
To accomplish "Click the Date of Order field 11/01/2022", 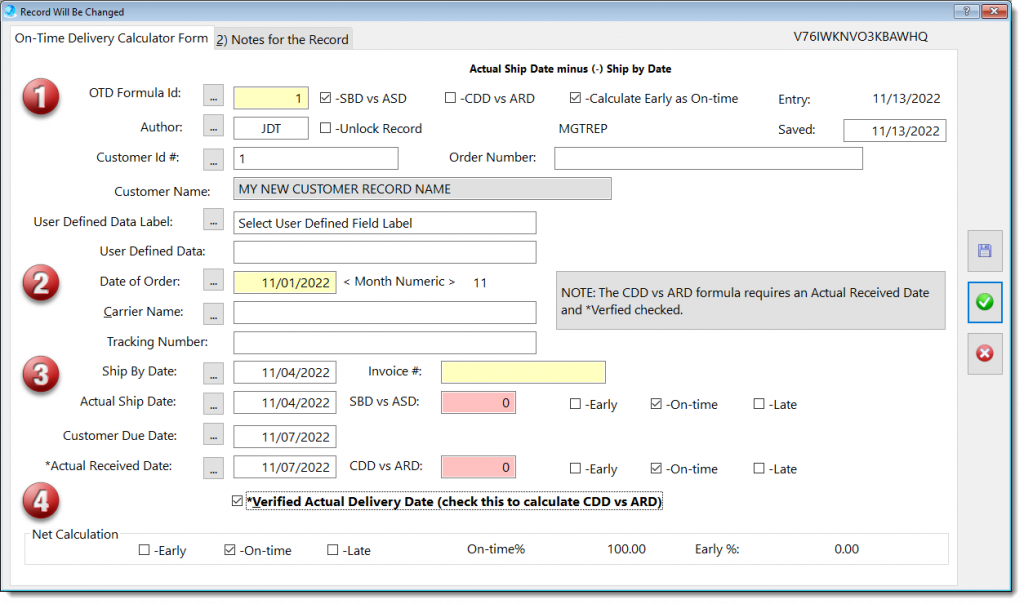I will 285,283.
